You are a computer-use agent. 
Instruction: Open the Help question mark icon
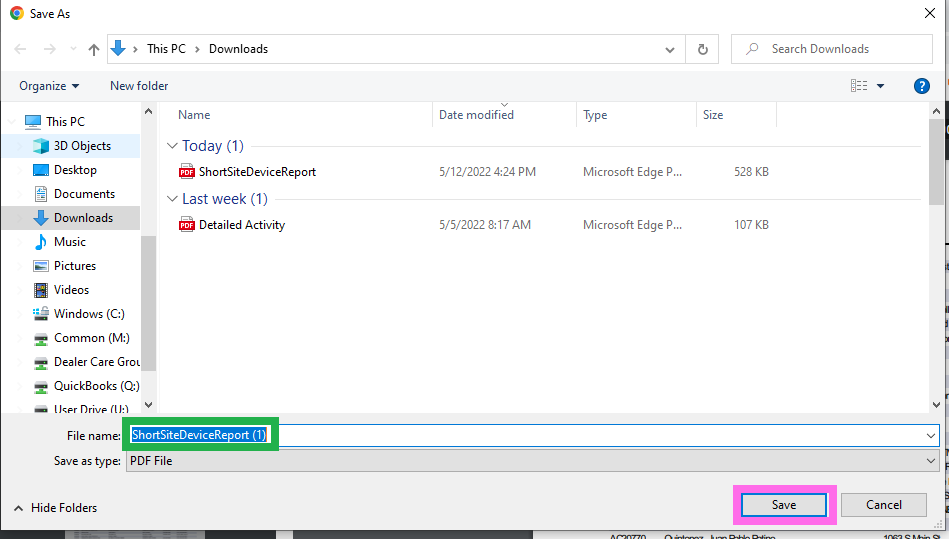(x=922, y=86)
